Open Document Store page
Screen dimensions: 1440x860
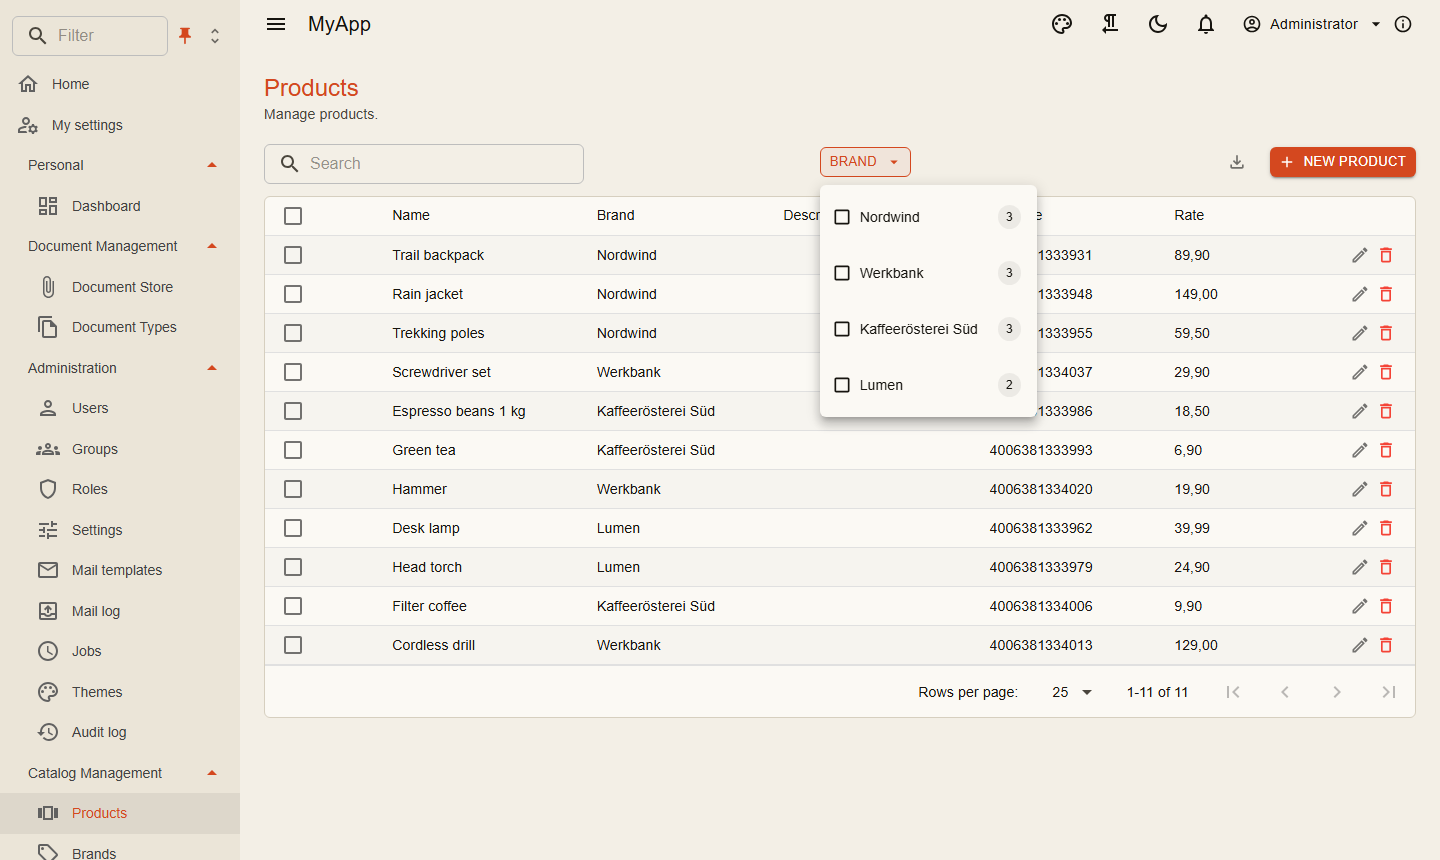120,287
